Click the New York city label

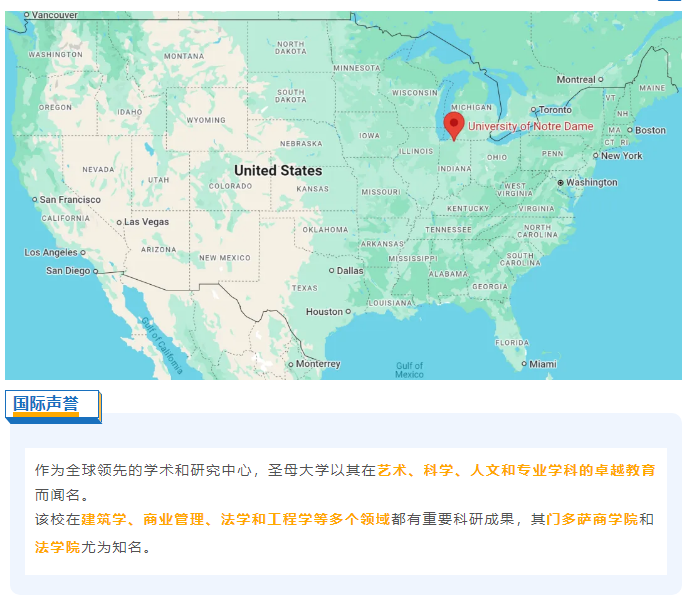point(621,156)
